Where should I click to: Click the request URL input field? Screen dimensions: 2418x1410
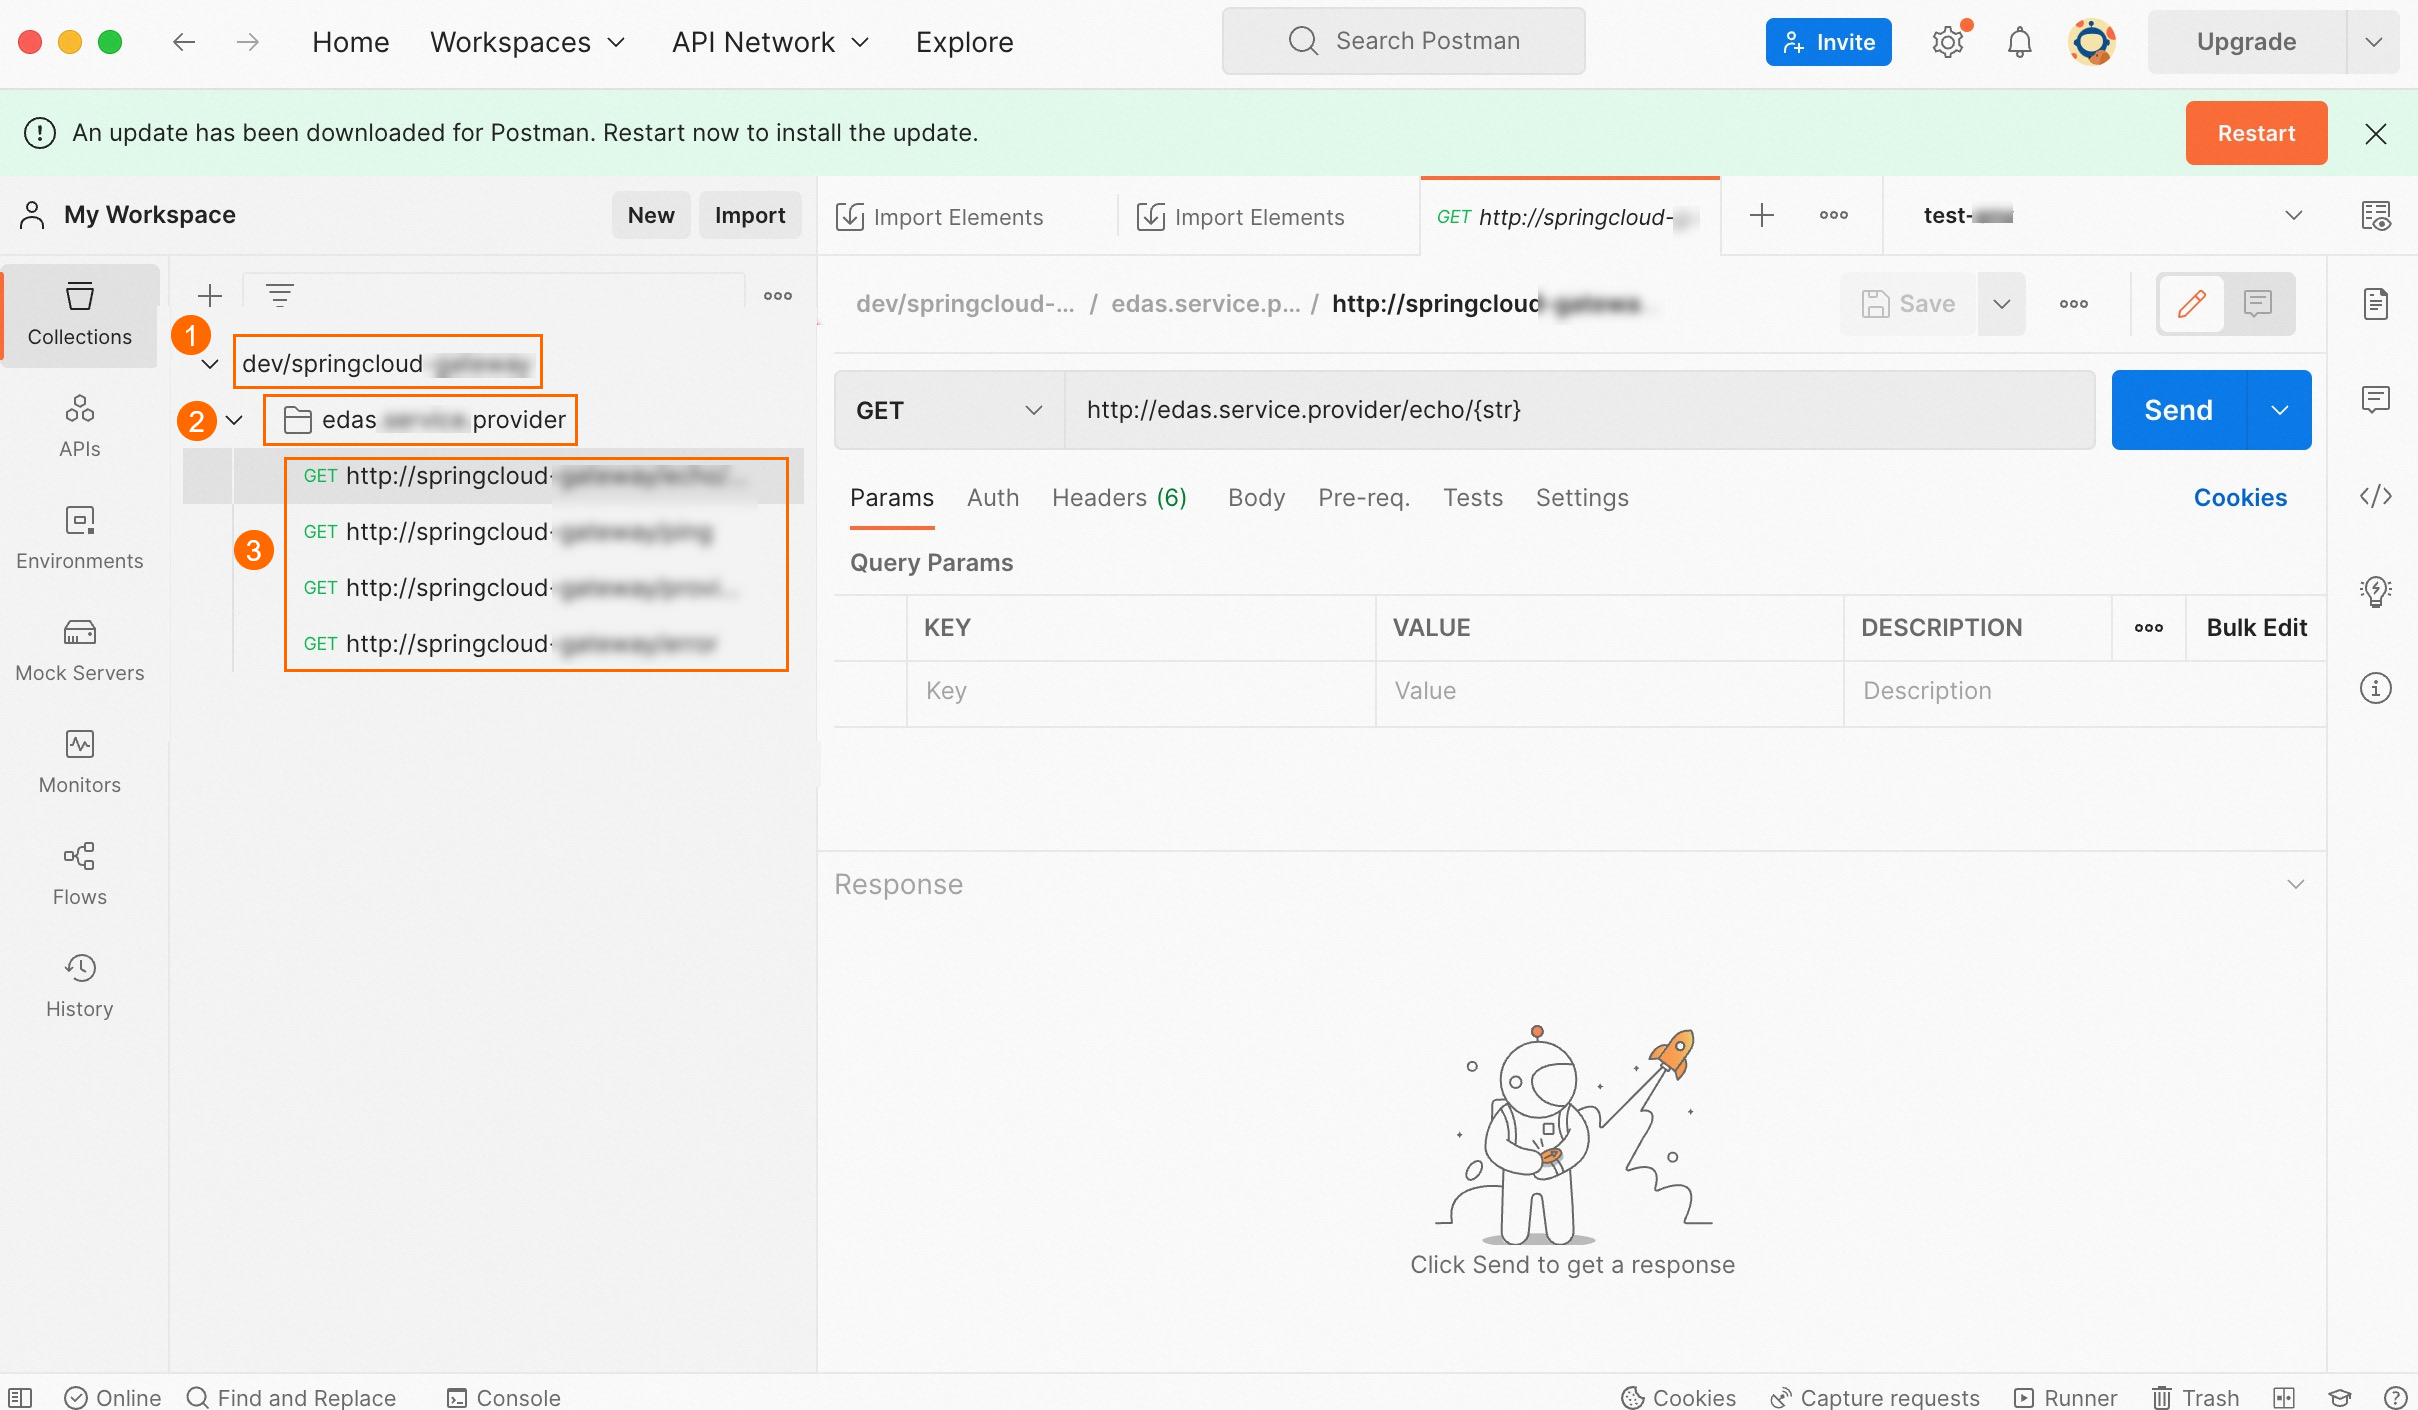1578,410
